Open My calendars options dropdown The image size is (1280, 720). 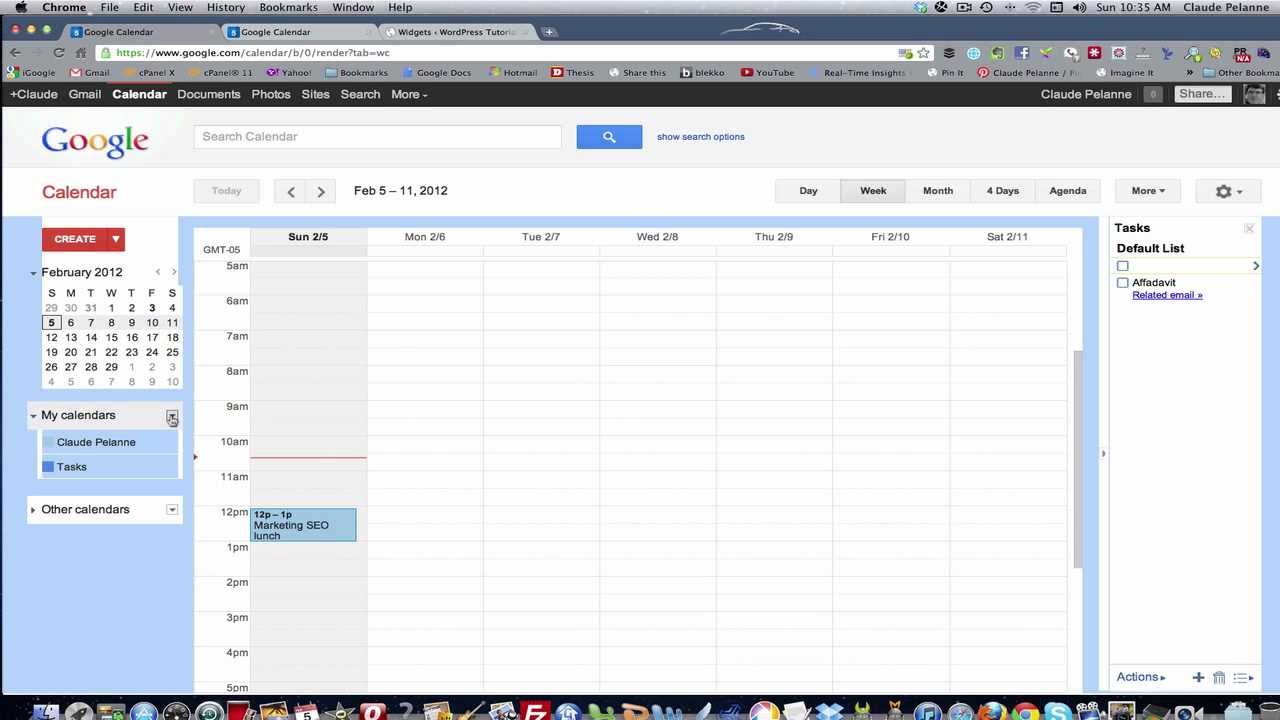click(172, 416)
